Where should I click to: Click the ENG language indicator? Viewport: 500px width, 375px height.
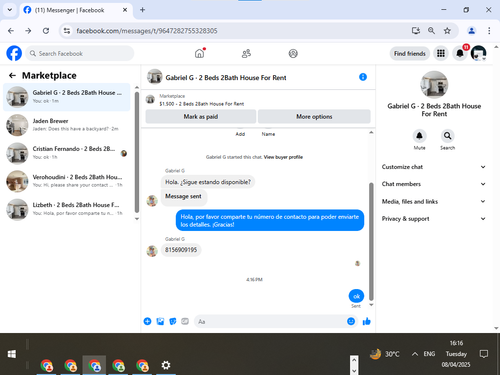coord(429,354)
